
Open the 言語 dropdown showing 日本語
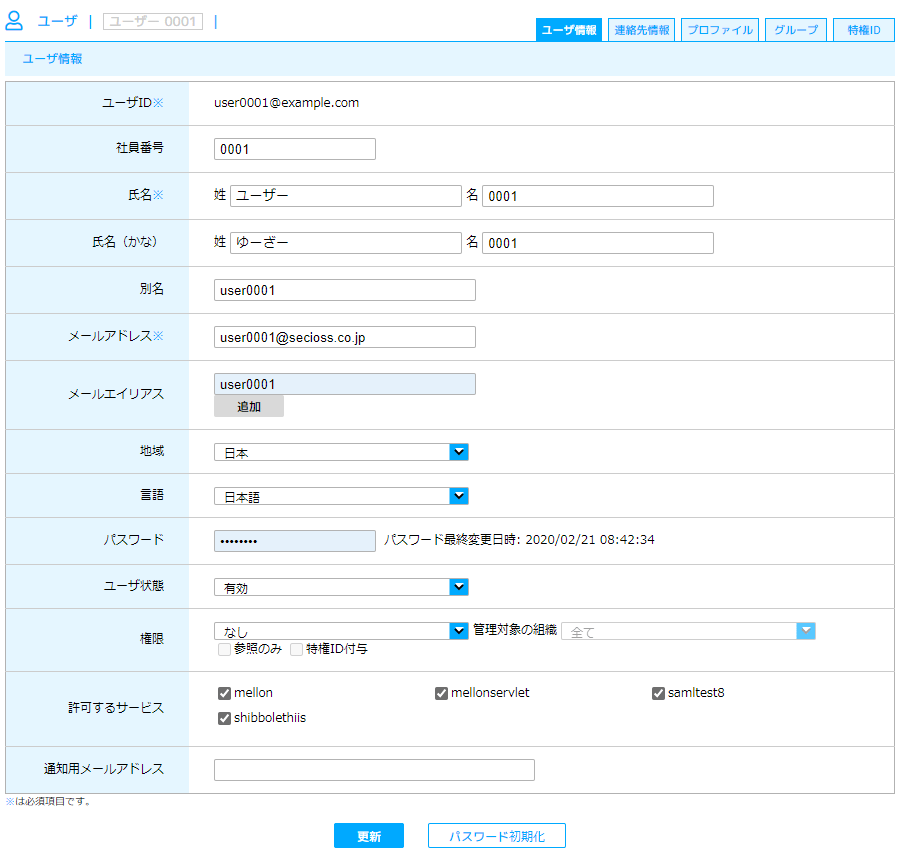tap(341, 496)
